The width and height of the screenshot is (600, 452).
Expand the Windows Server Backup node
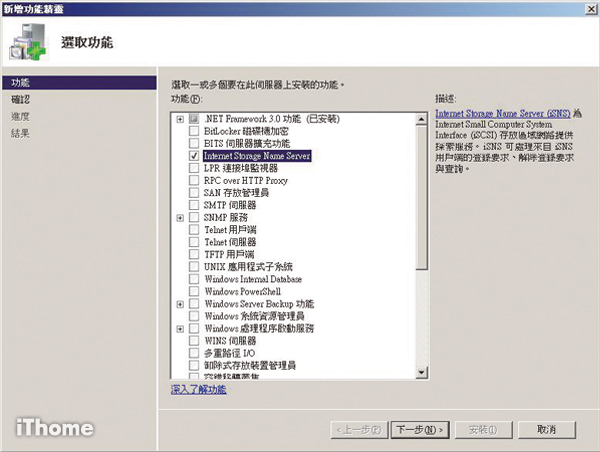coord(180,303)
